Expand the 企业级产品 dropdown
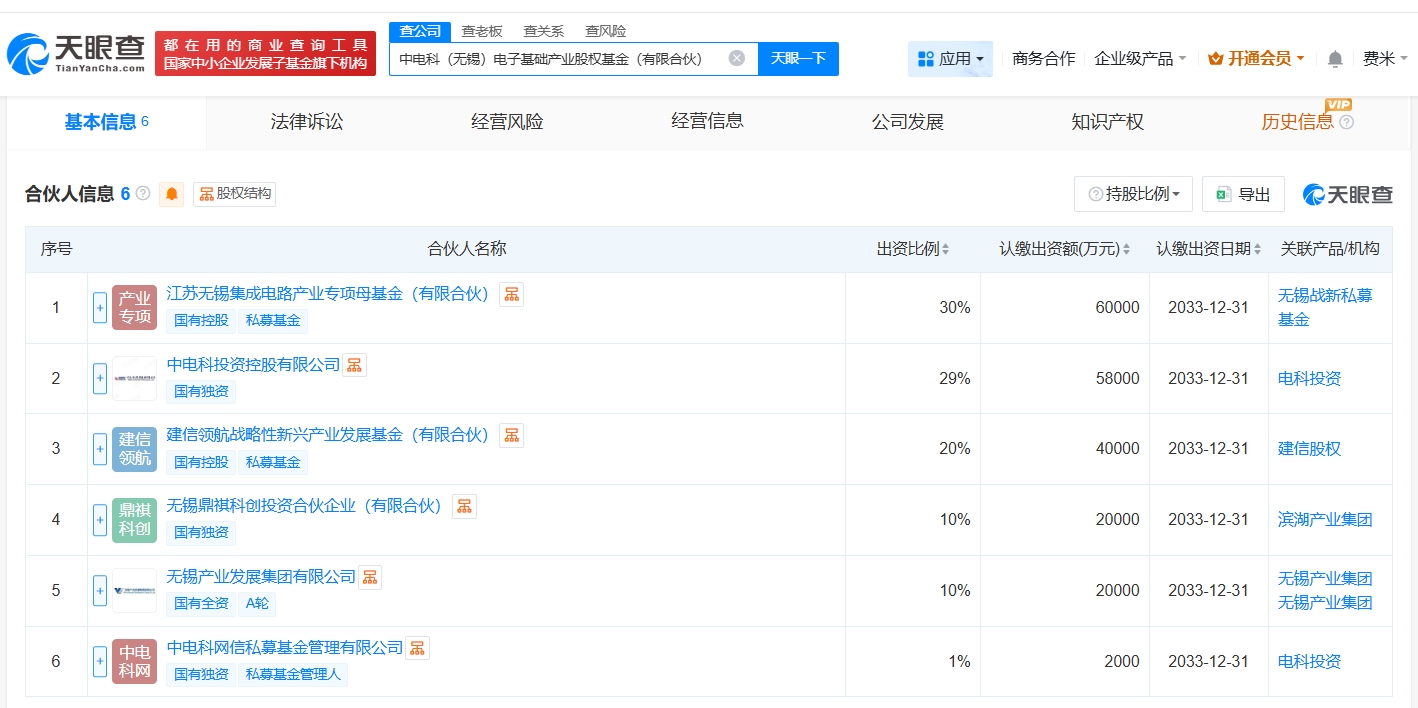 coord(1140,59)
